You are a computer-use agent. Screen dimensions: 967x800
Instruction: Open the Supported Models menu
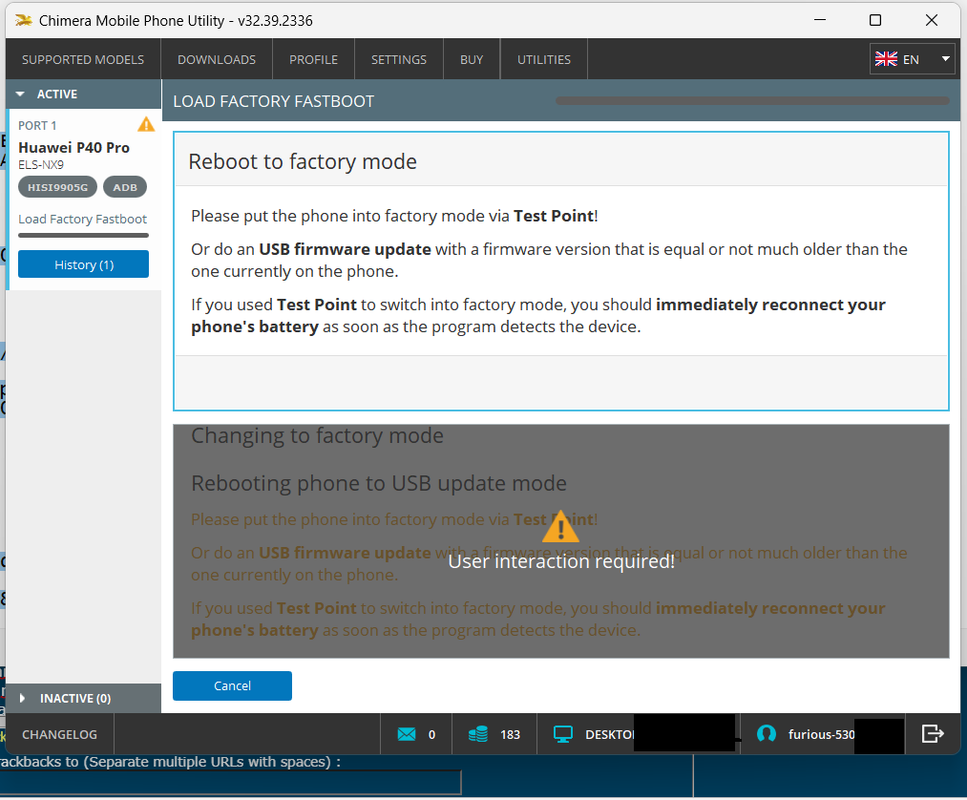tap(83, 60)
